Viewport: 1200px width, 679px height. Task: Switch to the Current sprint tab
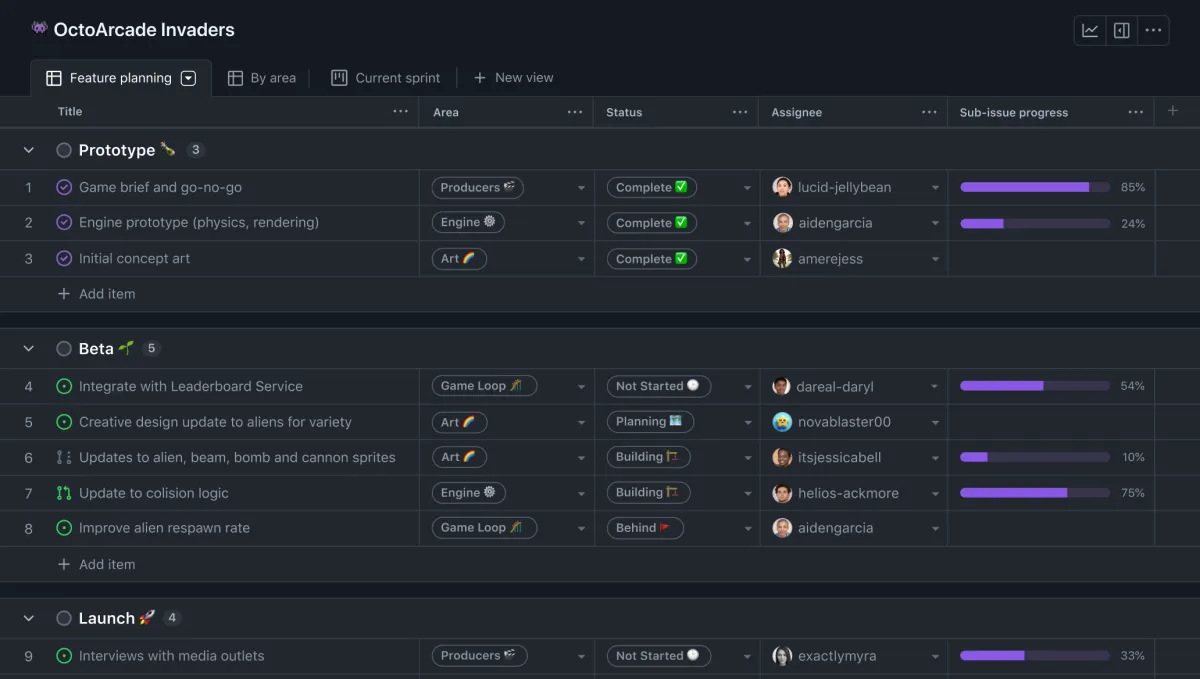click(x=385, y=78)
